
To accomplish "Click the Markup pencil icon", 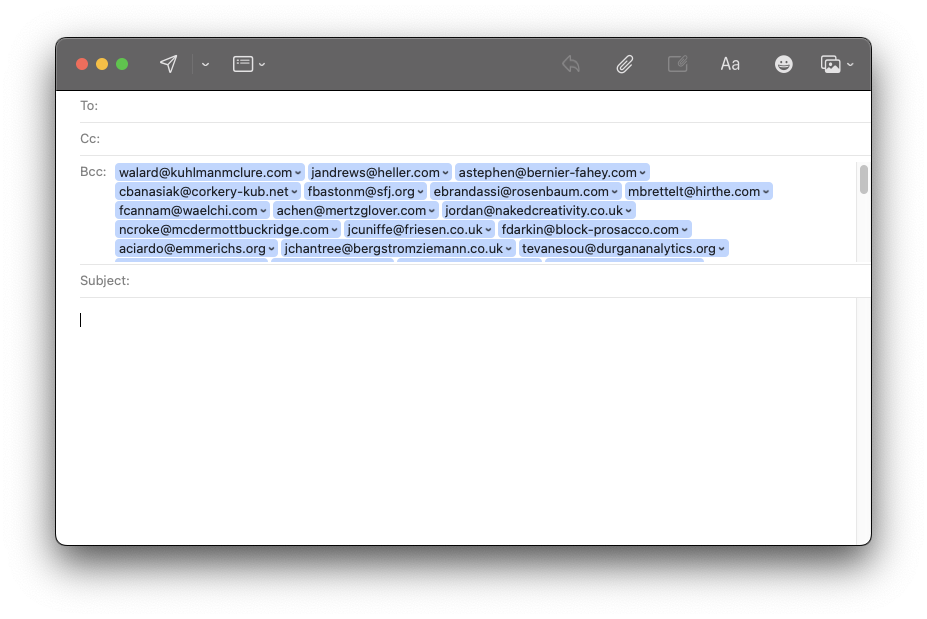I will tap(677, 64).
